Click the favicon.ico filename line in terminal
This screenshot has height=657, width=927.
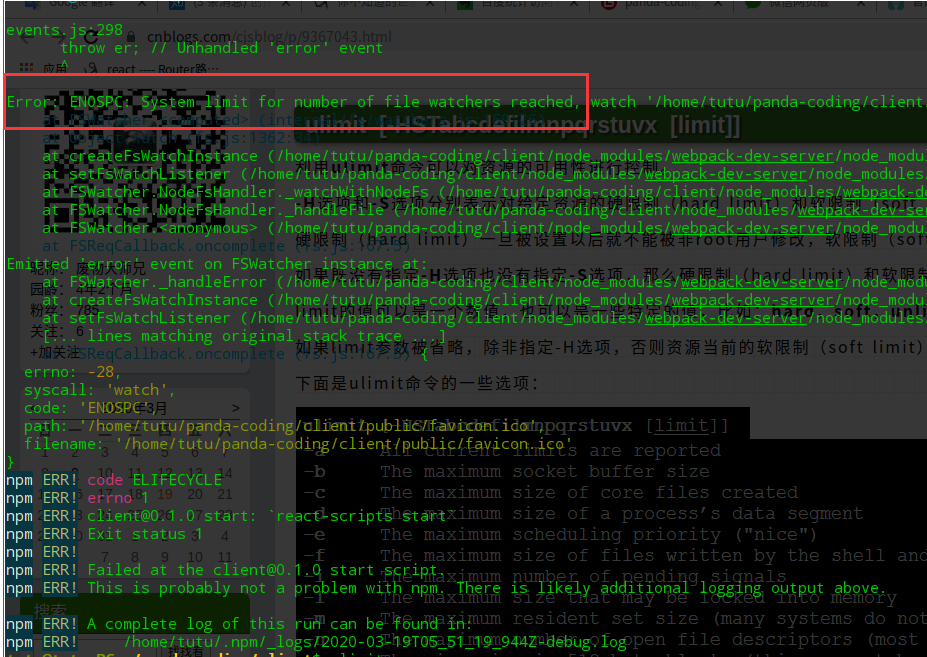[298, 444]
